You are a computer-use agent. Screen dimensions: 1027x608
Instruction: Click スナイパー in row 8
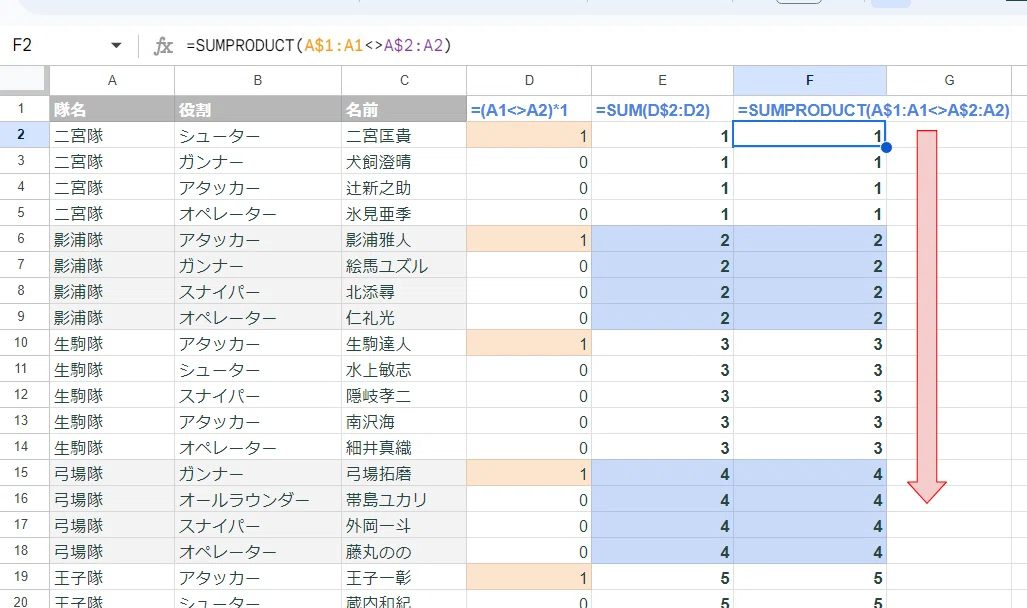click(257, 292)
